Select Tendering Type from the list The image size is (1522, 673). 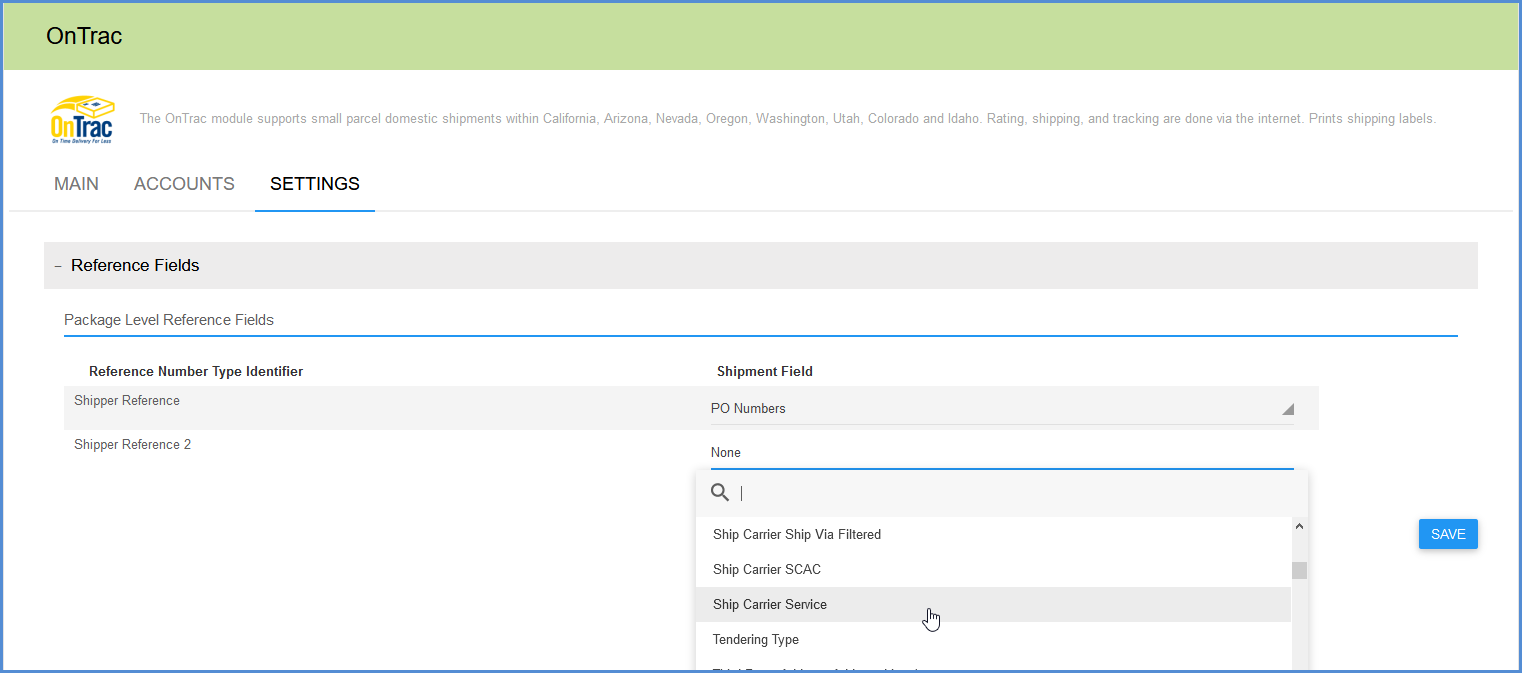755,639
